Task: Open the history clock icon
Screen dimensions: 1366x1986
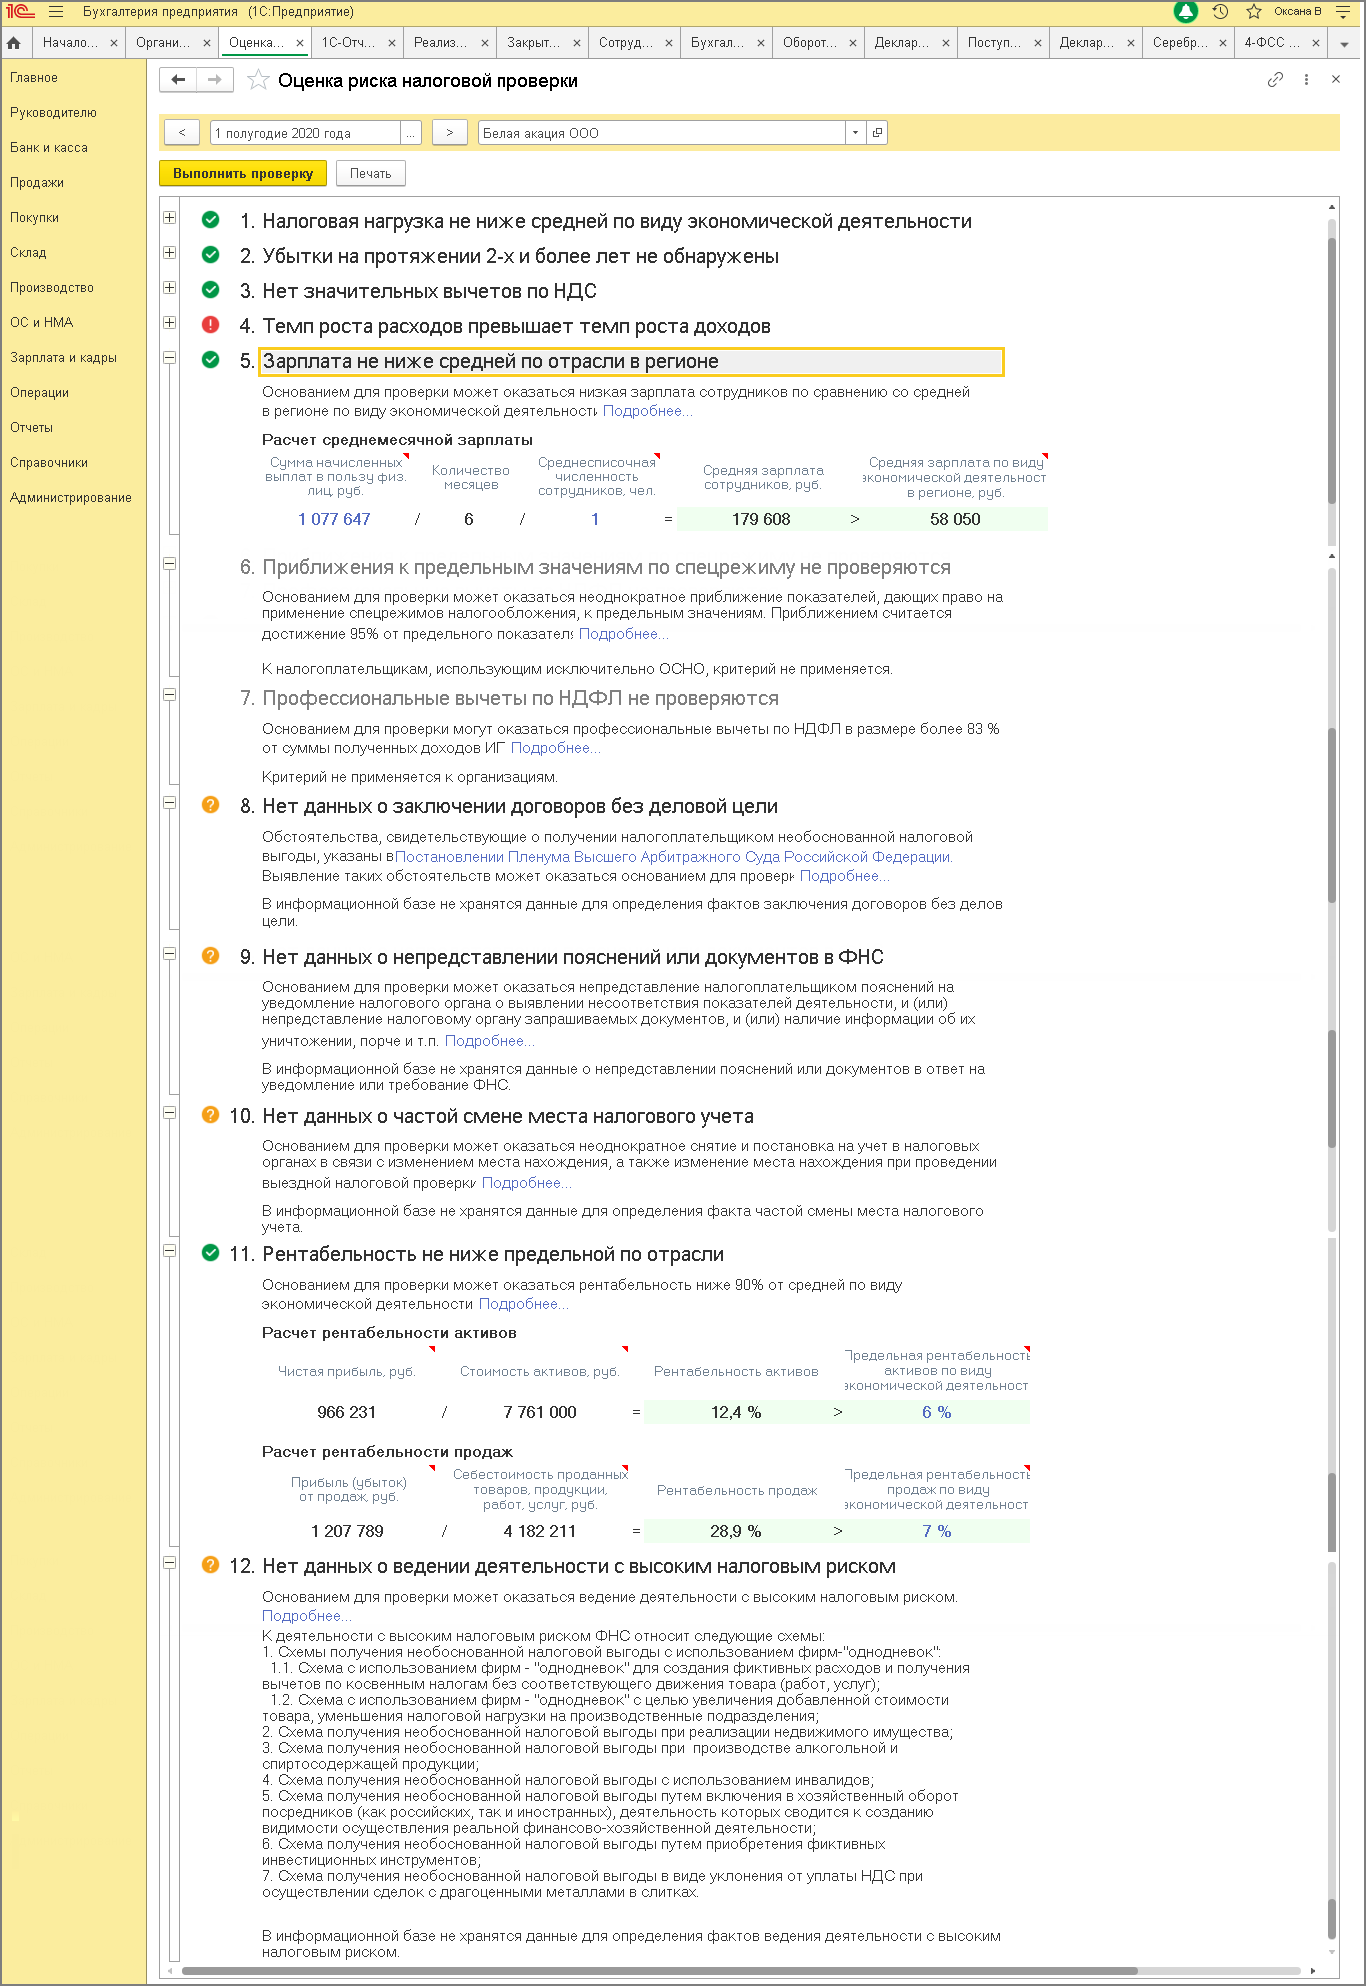Action: coord(1220,12)
